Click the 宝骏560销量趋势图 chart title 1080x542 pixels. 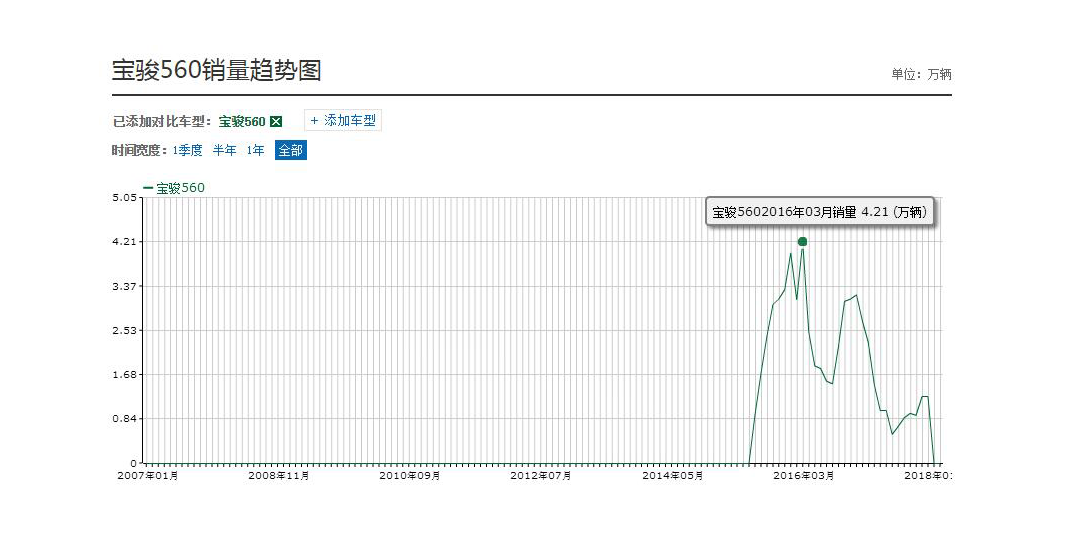tap(216, 71)
